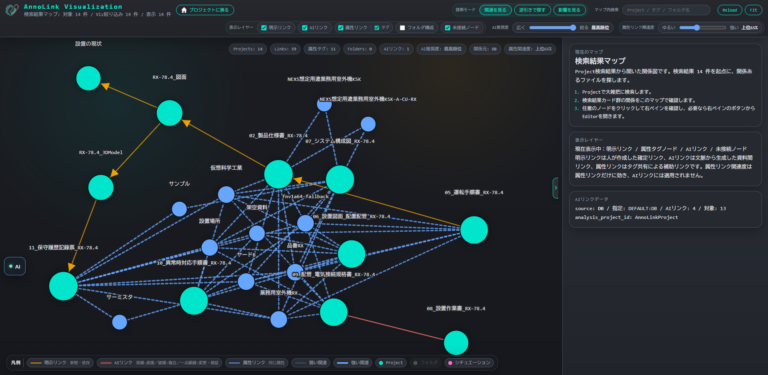Click the 属性リンク legend item

point(257,363)
